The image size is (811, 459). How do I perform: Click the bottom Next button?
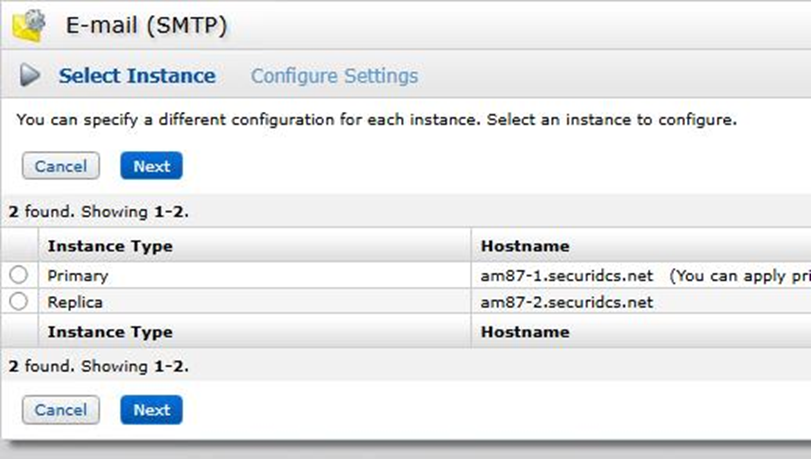[x=151, y=410]
